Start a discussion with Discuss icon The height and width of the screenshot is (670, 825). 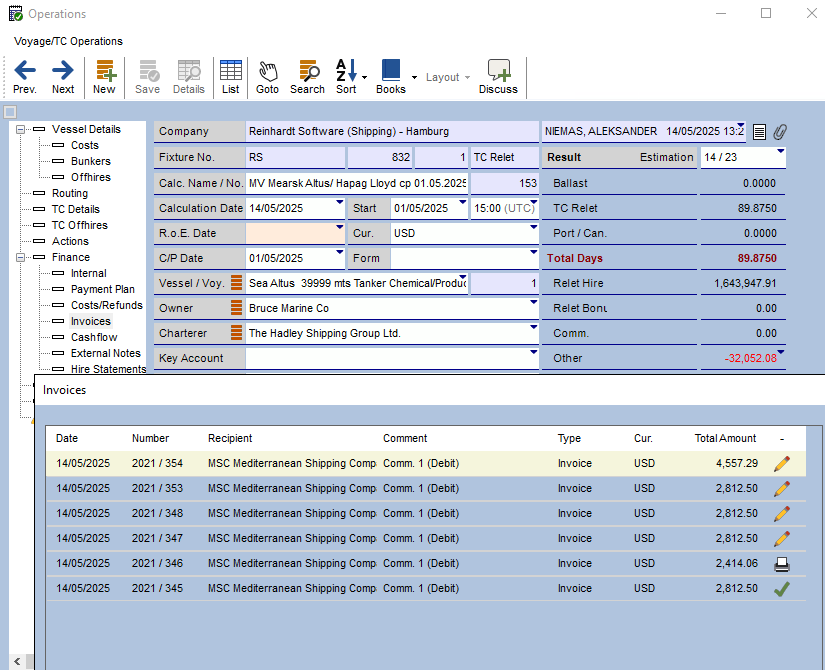point(498,77)
